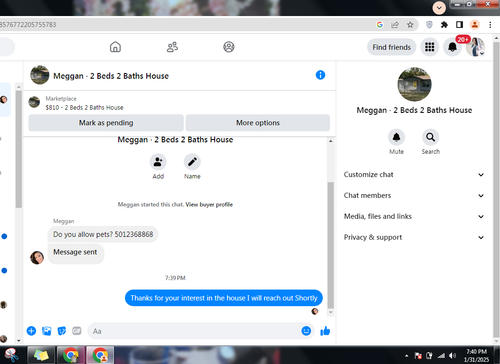Open the emoji picker smiley icon
This screenshot has height=364, width=500.
point(306,331)
